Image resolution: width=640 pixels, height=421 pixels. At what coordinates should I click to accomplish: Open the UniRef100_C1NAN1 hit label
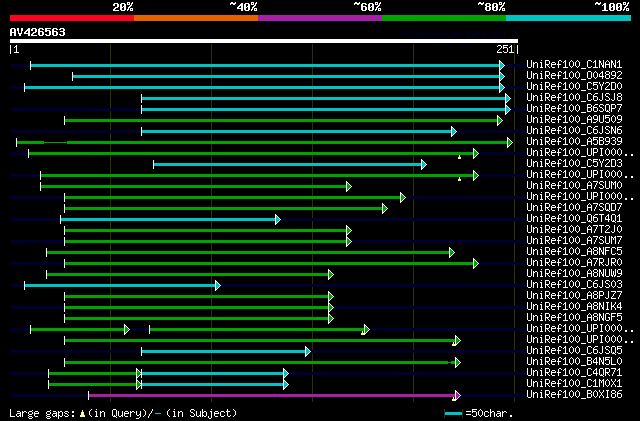click(574, 64)
